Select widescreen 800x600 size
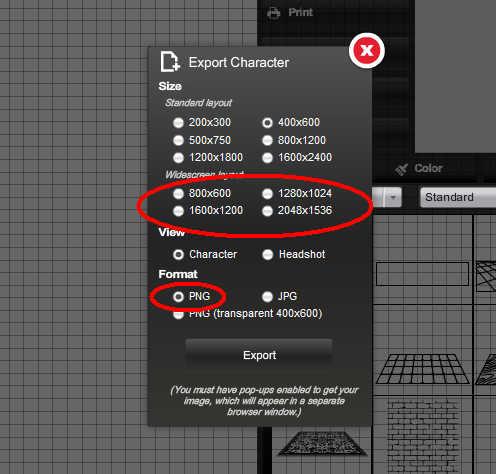 coord(178,193)
